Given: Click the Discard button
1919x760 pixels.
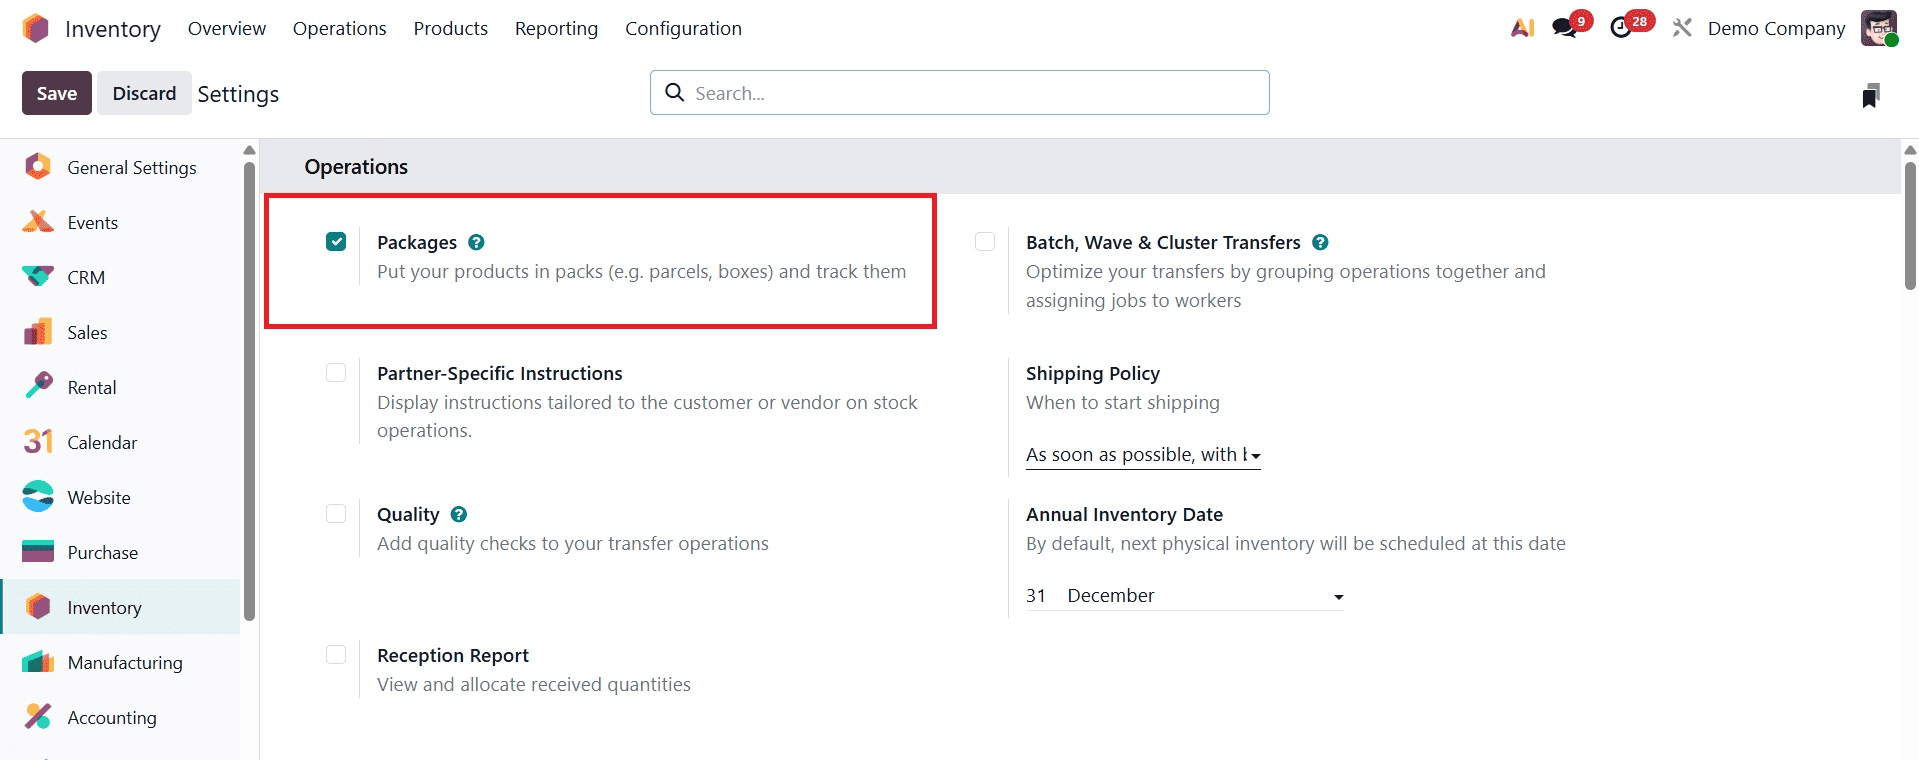Looking at the screenshot, I should [x=144, y=92].
